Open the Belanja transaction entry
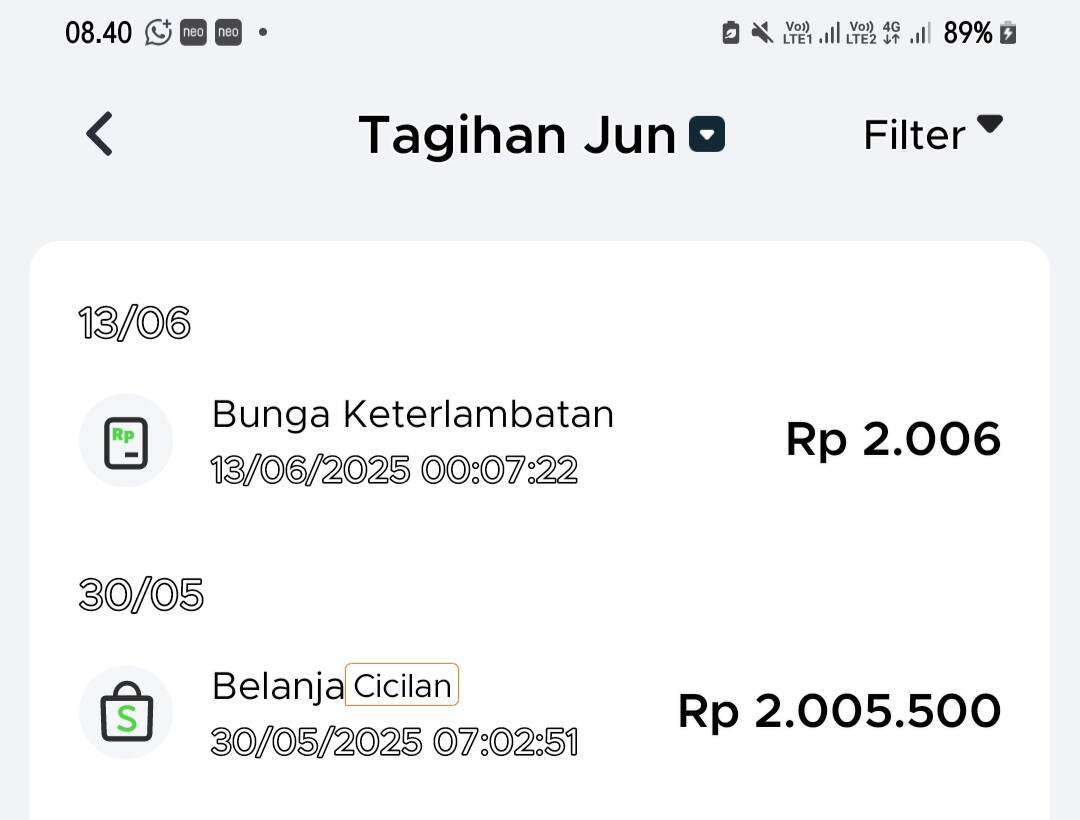 pos(540,712)
